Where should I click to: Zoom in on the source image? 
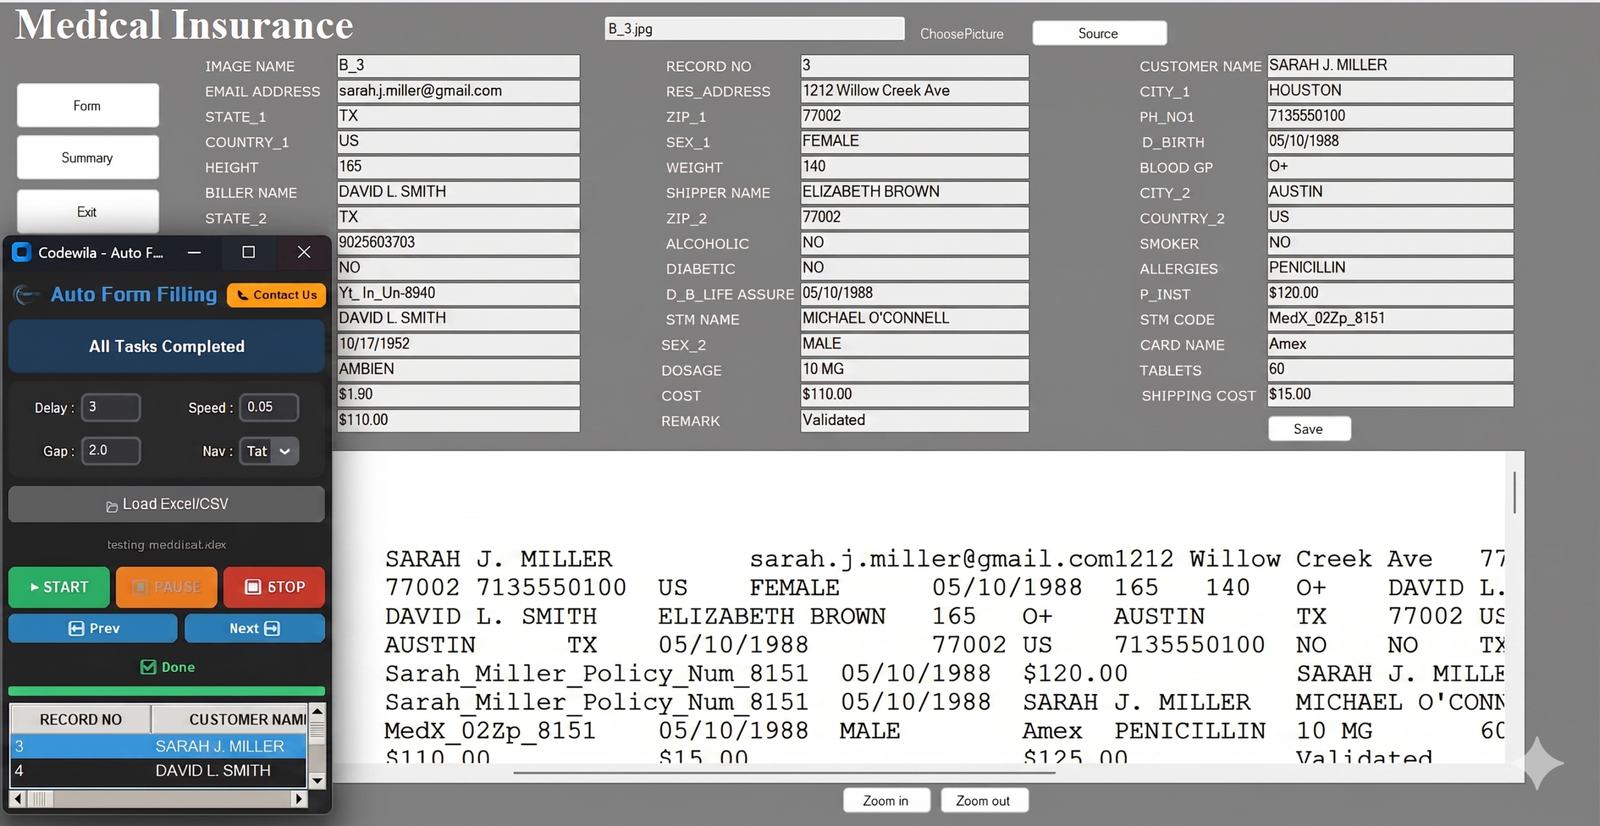point(886,801)
